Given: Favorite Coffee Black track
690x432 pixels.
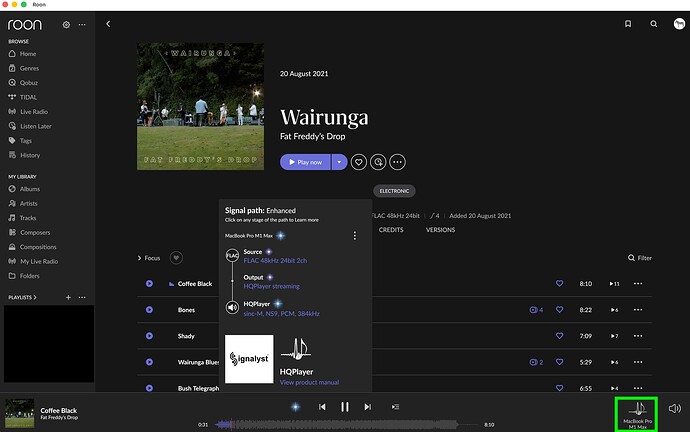Looking at the screenshot, I should [559, 283].
